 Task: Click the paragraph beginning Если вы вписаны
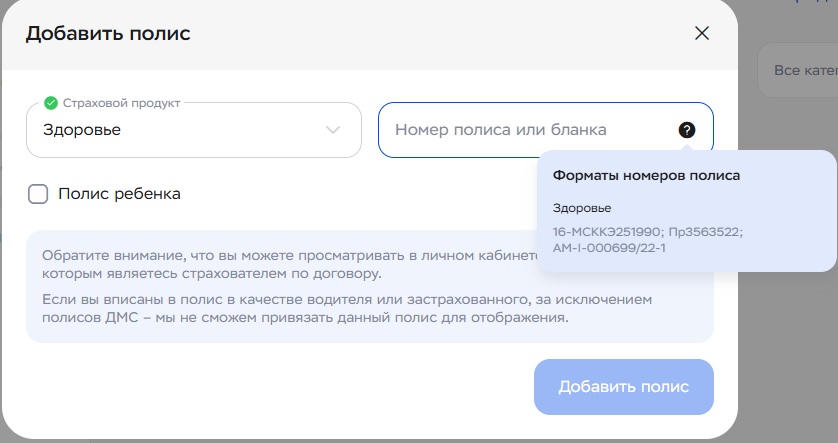(x=347, y=308)
